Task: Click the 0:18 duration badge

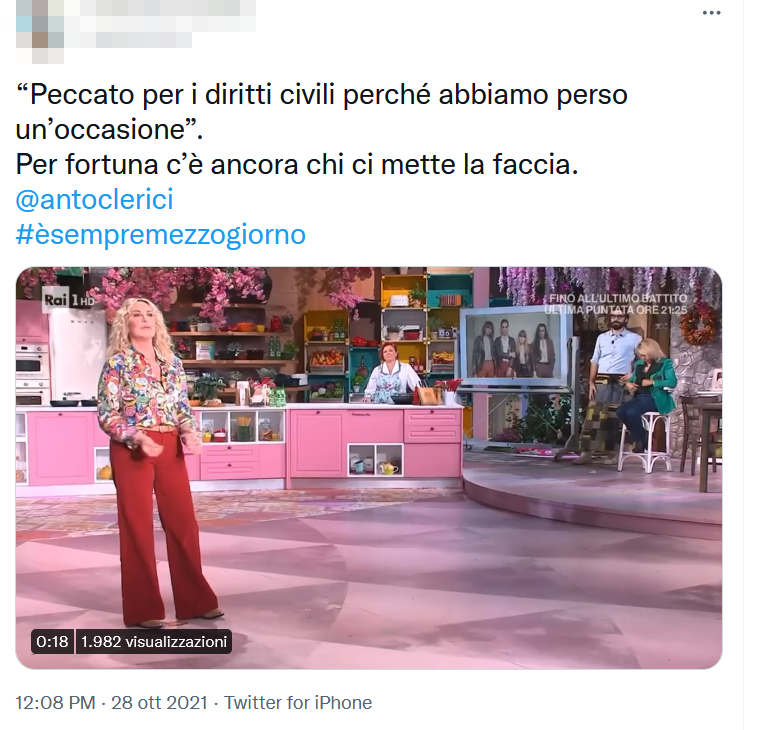Action: coord(52,641)
